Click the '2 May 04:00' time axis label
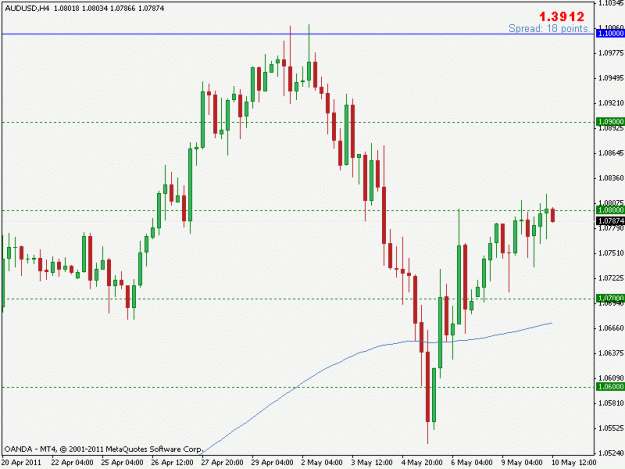This screenshot has width=625, height=469. [322, 462]
